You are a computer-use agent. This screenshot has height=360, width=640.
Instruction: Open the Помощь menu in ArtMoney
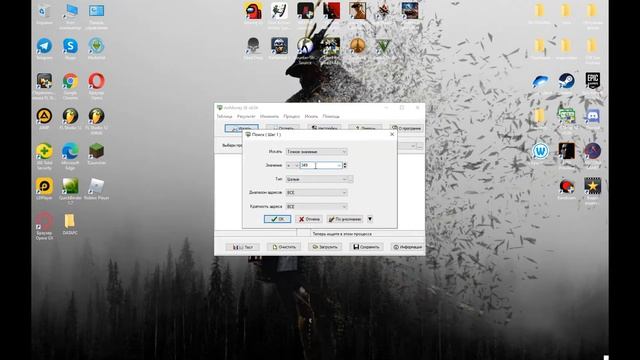[x=331, y=116]
